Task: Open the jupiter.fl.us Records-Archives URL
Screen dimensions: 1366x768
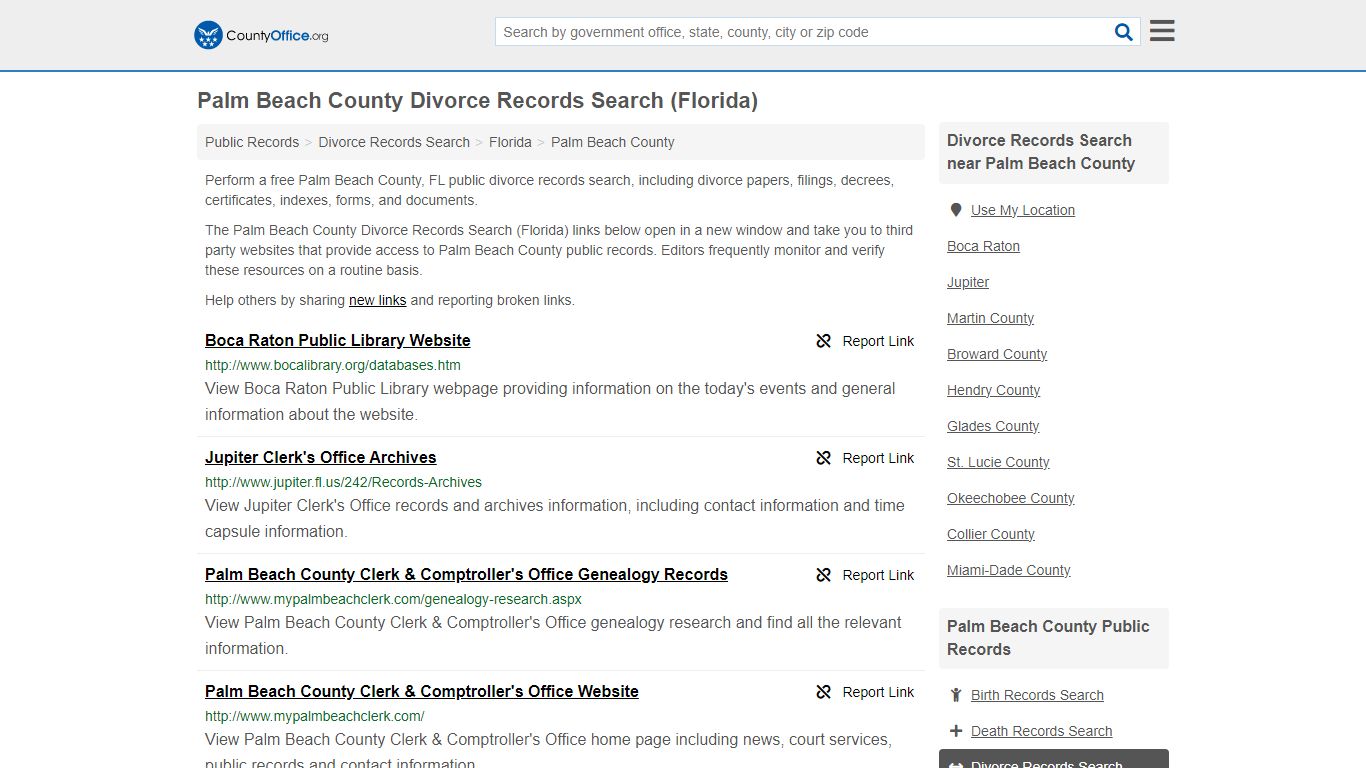Action: [x=343, y=482]
